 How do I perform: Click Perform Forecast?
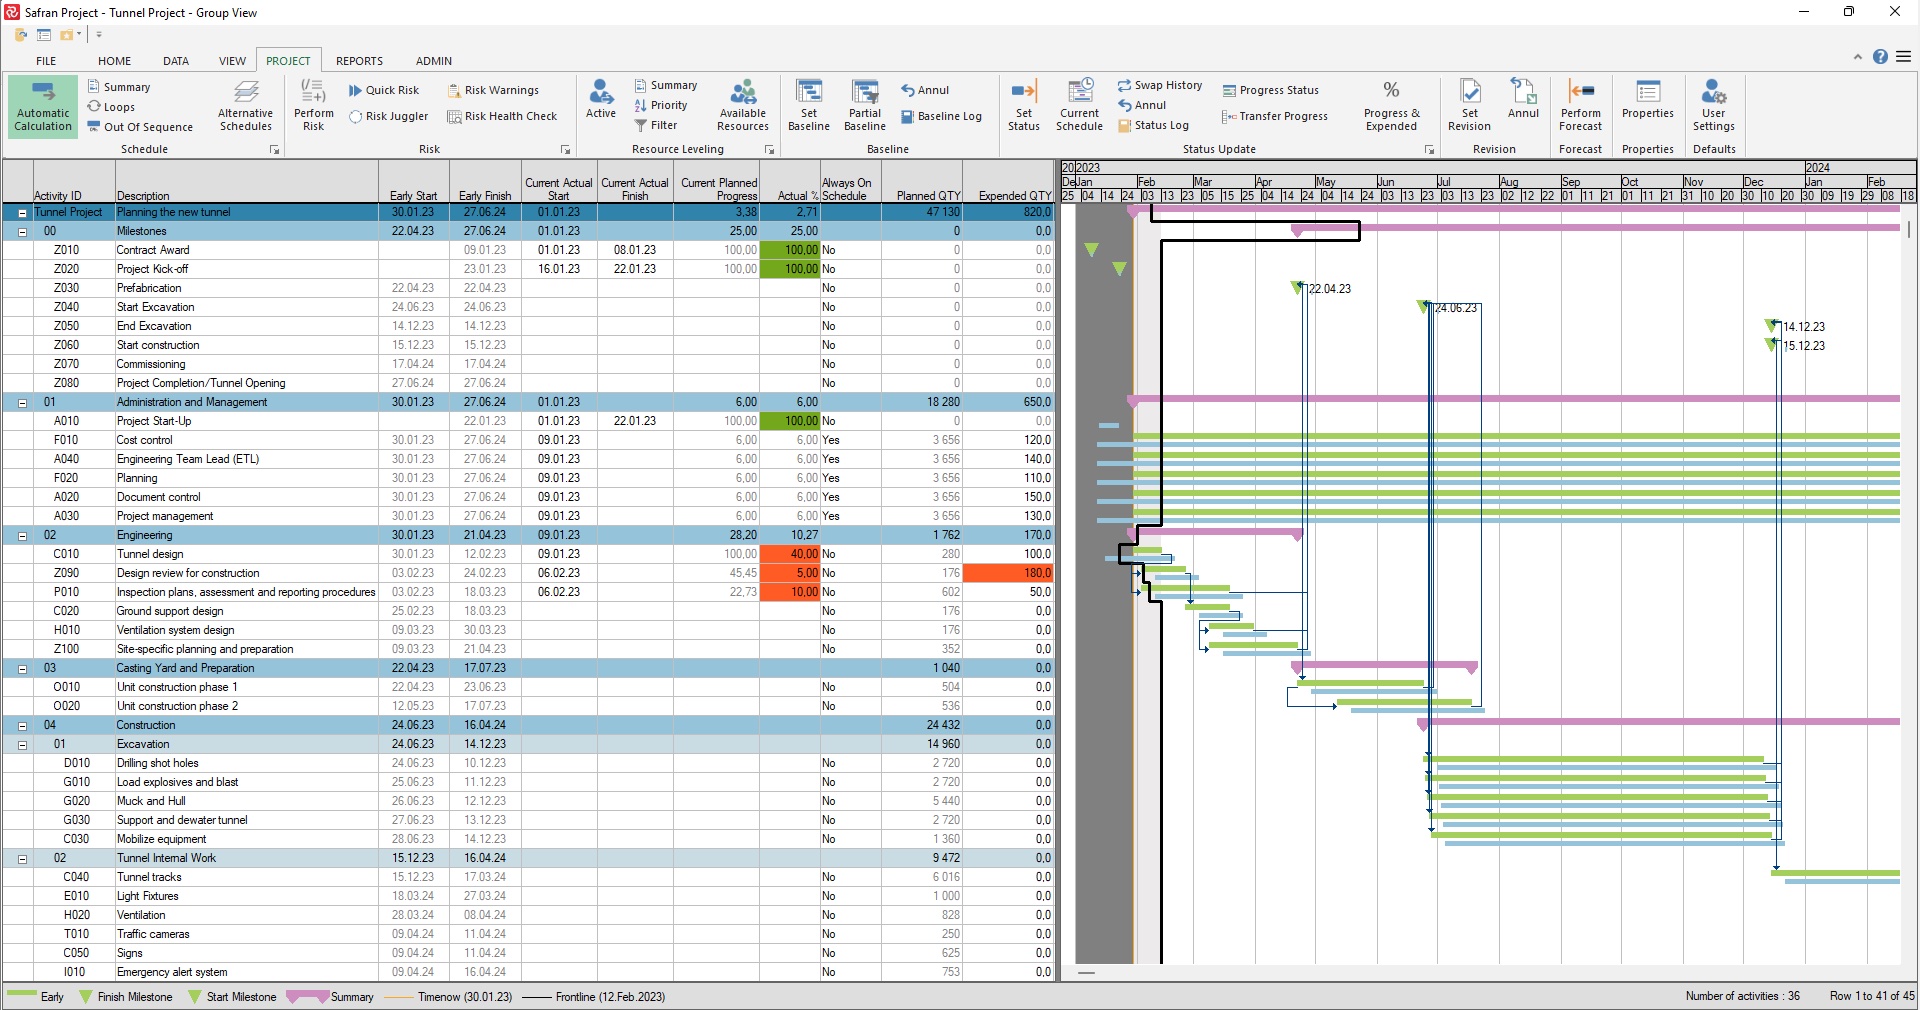1581,107
